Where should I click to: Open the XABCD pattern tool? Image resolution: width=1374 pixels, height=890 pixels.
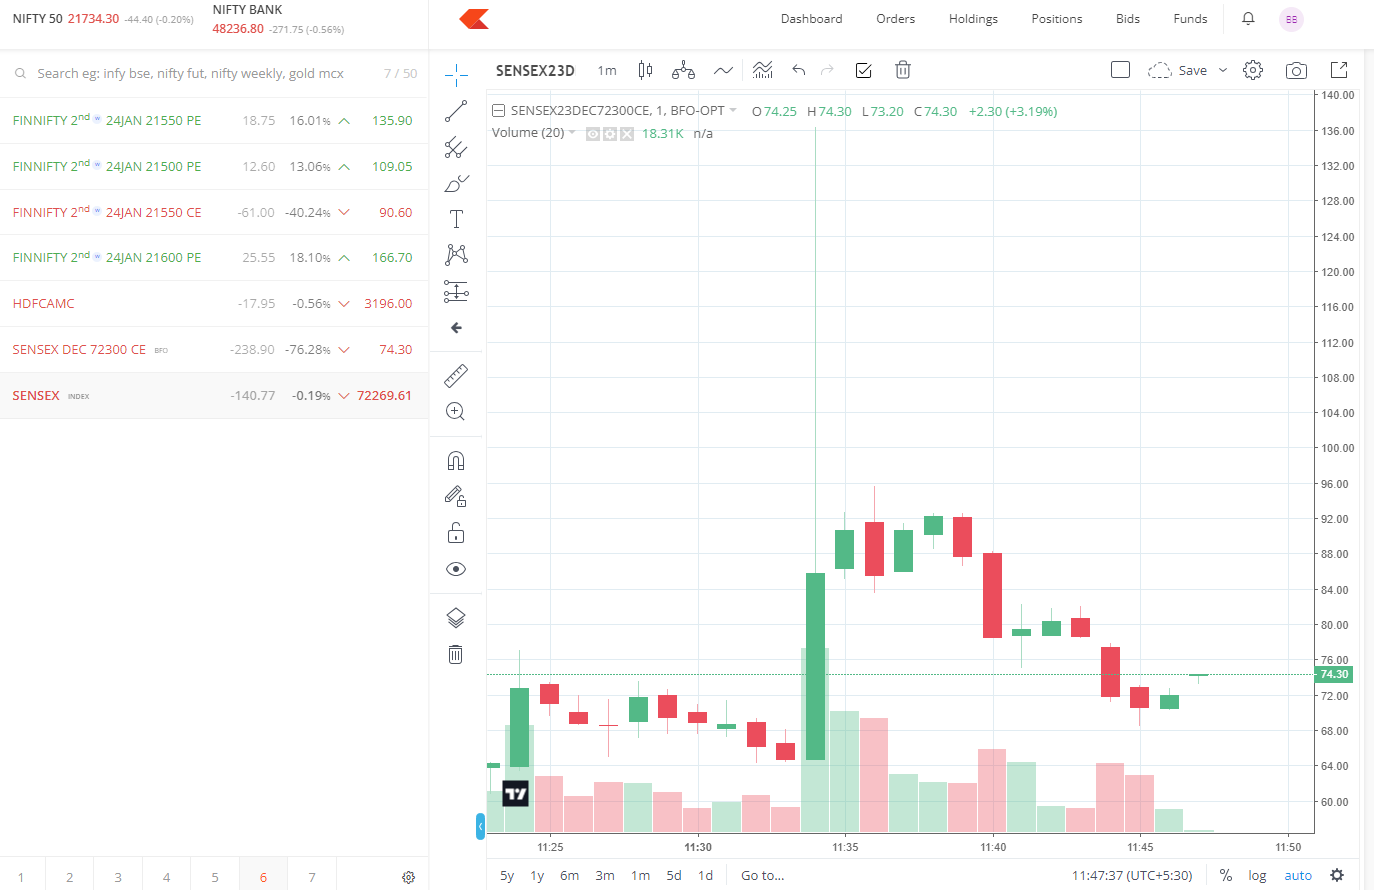coord(456,255)
